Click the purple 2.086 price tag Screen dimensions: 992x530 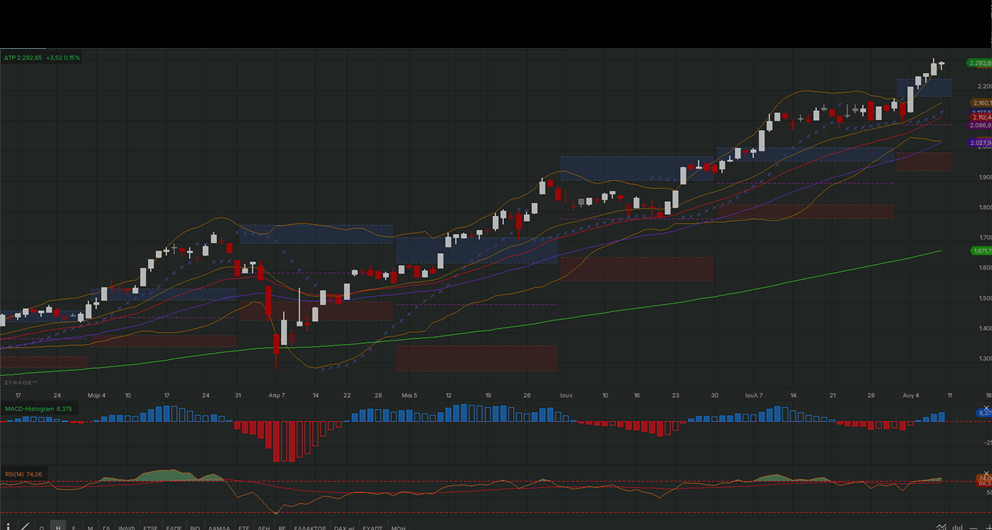(981, 125)
